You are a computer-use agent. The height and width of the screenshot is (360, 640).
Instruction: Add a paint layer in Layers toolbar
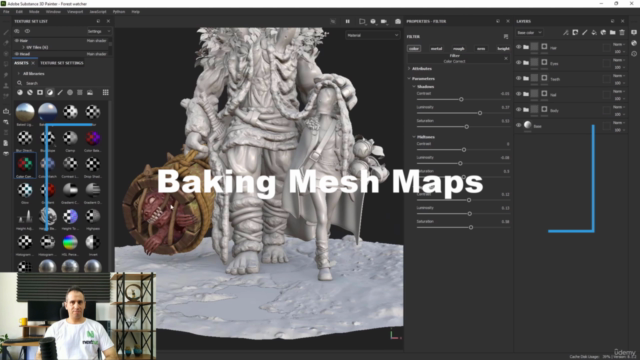pyautogui.click(x=584, y=33)
